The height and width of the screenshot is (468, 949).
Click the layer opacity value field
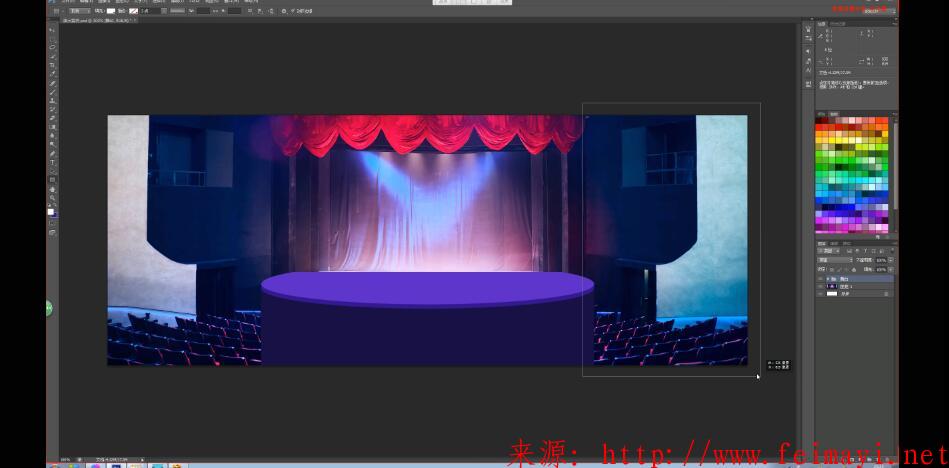[x=883, y=260]
